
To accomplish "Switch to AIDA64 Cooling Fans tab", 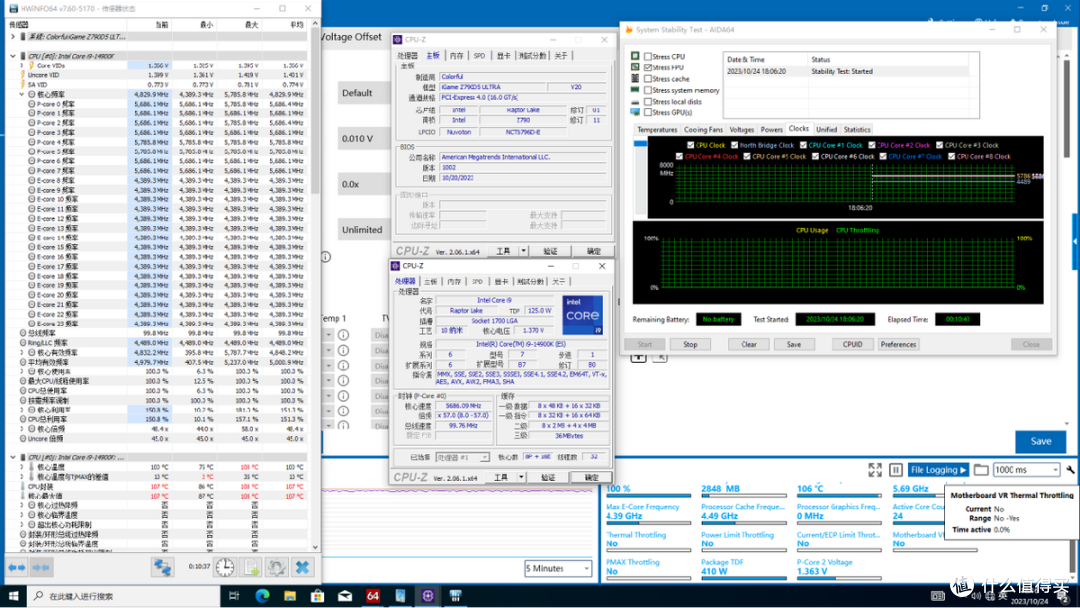I will point(703,129).
